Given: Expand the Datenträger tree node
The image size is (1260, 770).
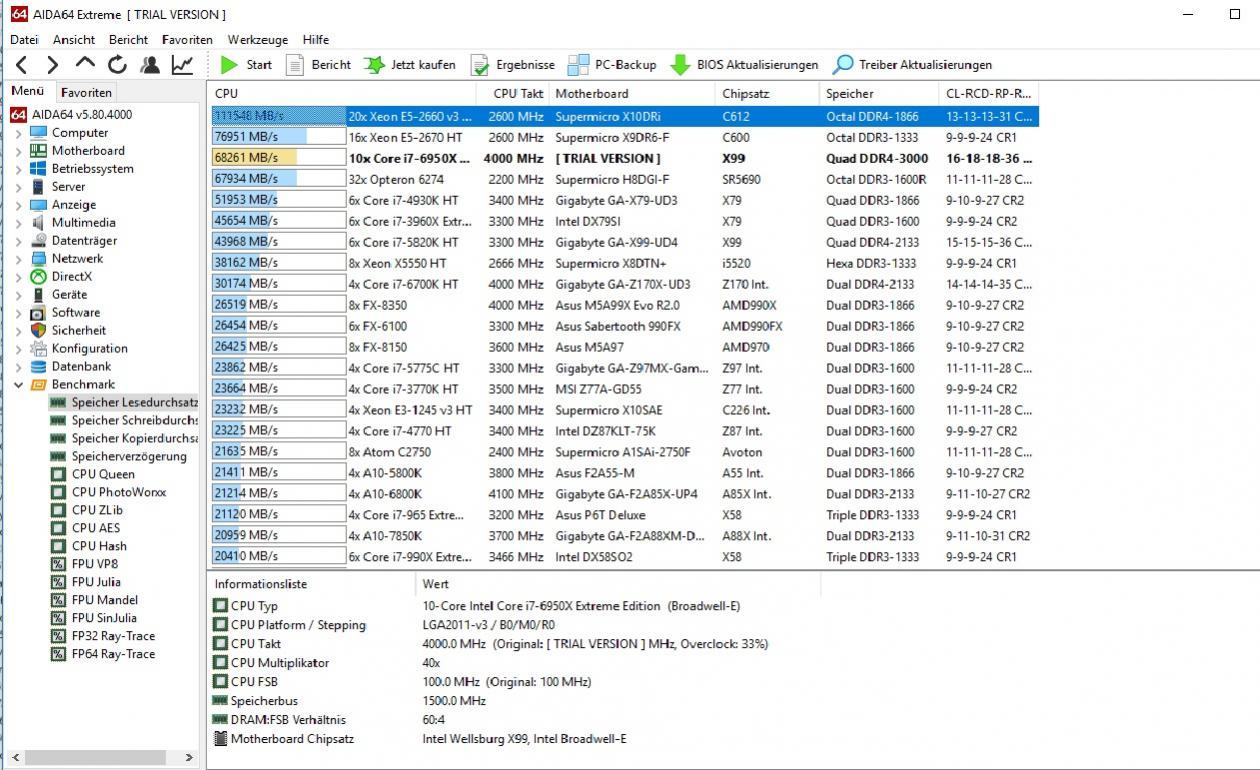Looking at the screenshot, I should click(x=19, y=241).
